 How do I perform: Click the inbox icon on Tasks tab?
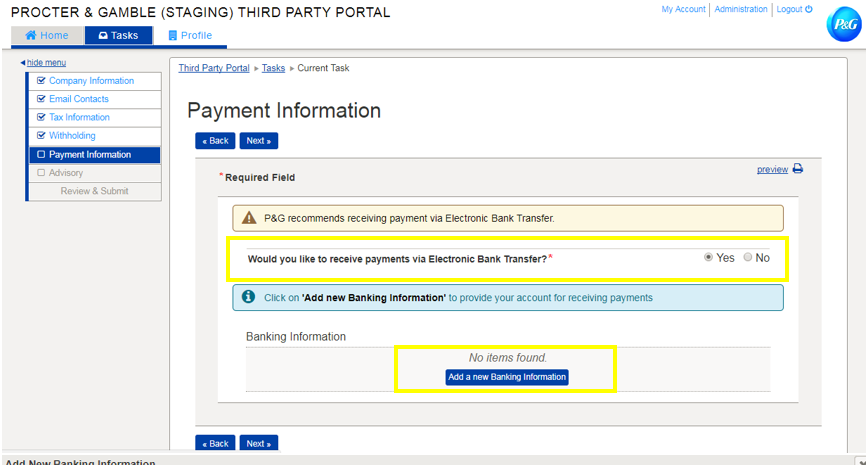click(103, 35)
